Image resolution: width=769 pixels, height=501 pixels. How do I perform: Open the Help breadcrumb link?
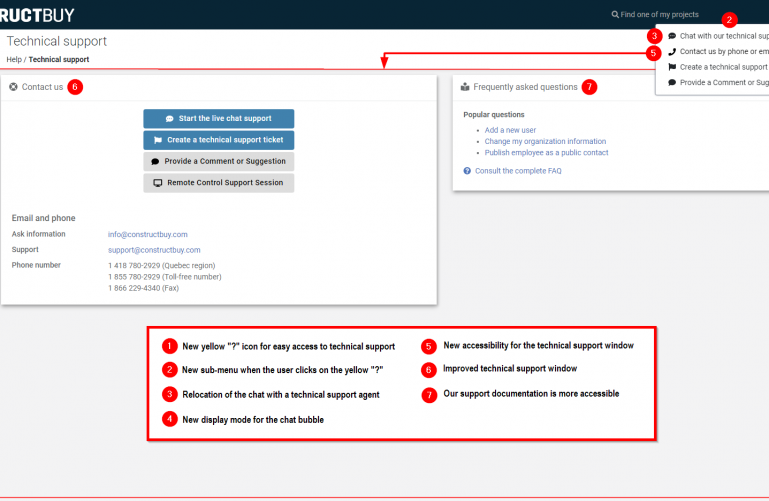coord(14,59)
